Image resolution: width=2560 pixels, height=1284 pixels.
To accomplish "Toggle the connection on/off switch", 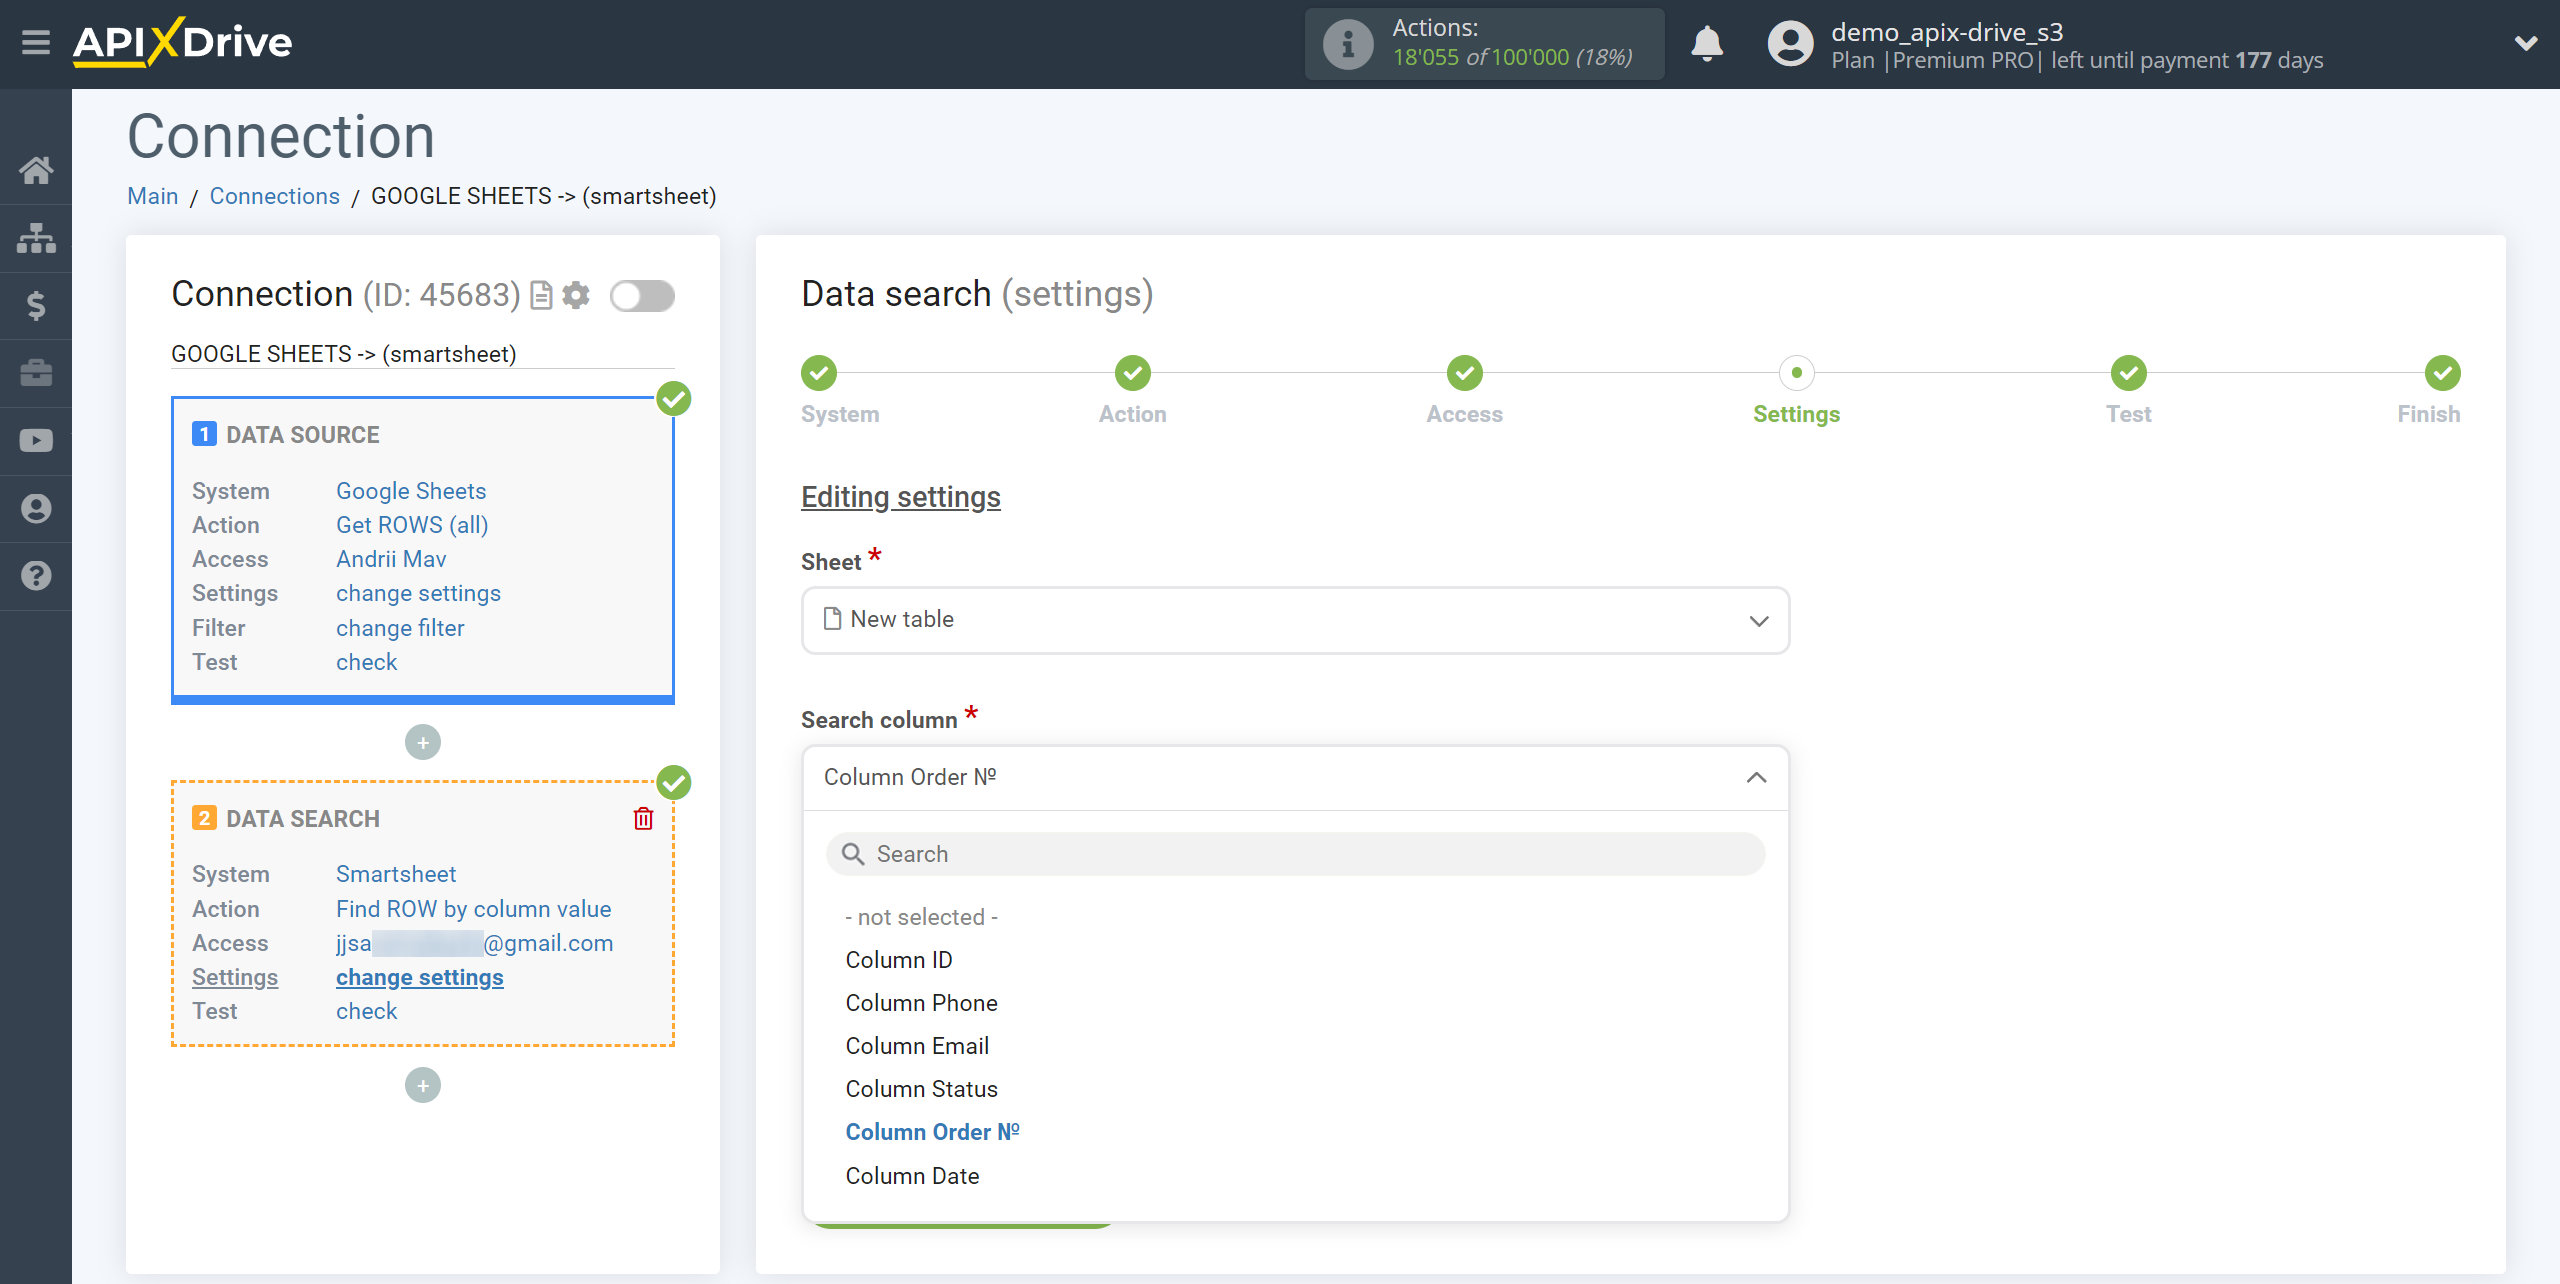I will tap(642, 296).
